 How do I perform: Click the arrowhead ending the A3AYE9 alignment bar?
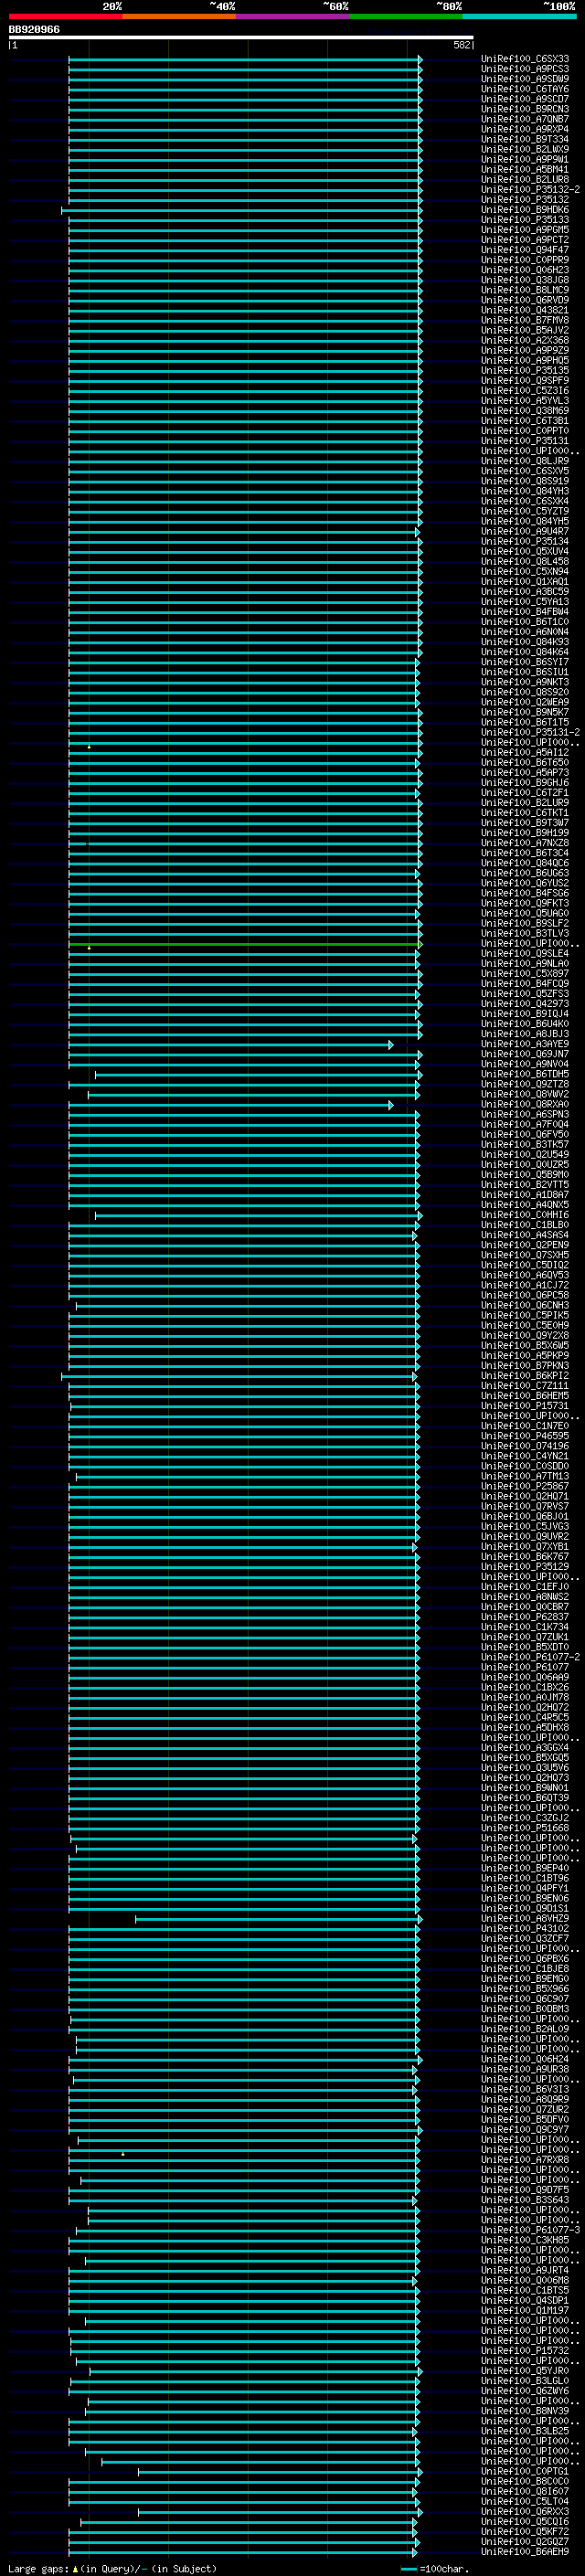pyautogui.click(x=391, y=1045)
